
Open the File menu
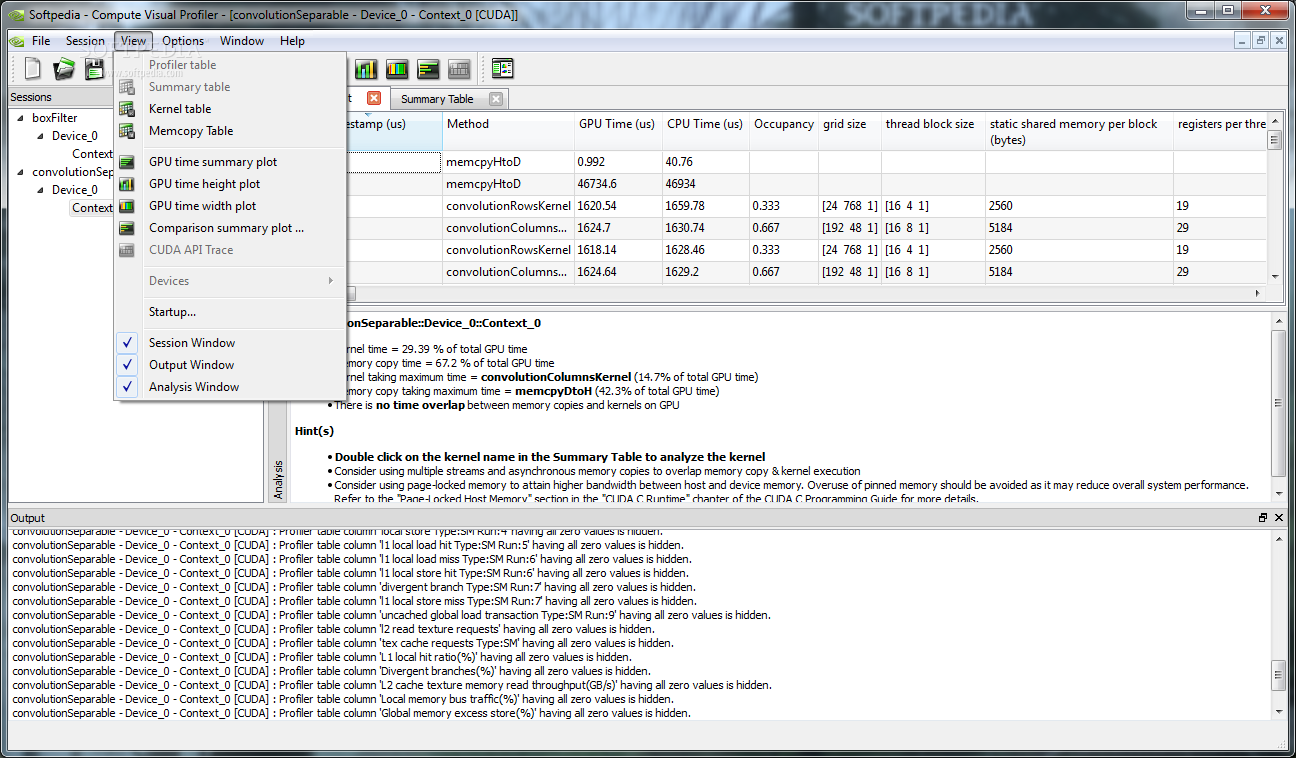(41, 41)
